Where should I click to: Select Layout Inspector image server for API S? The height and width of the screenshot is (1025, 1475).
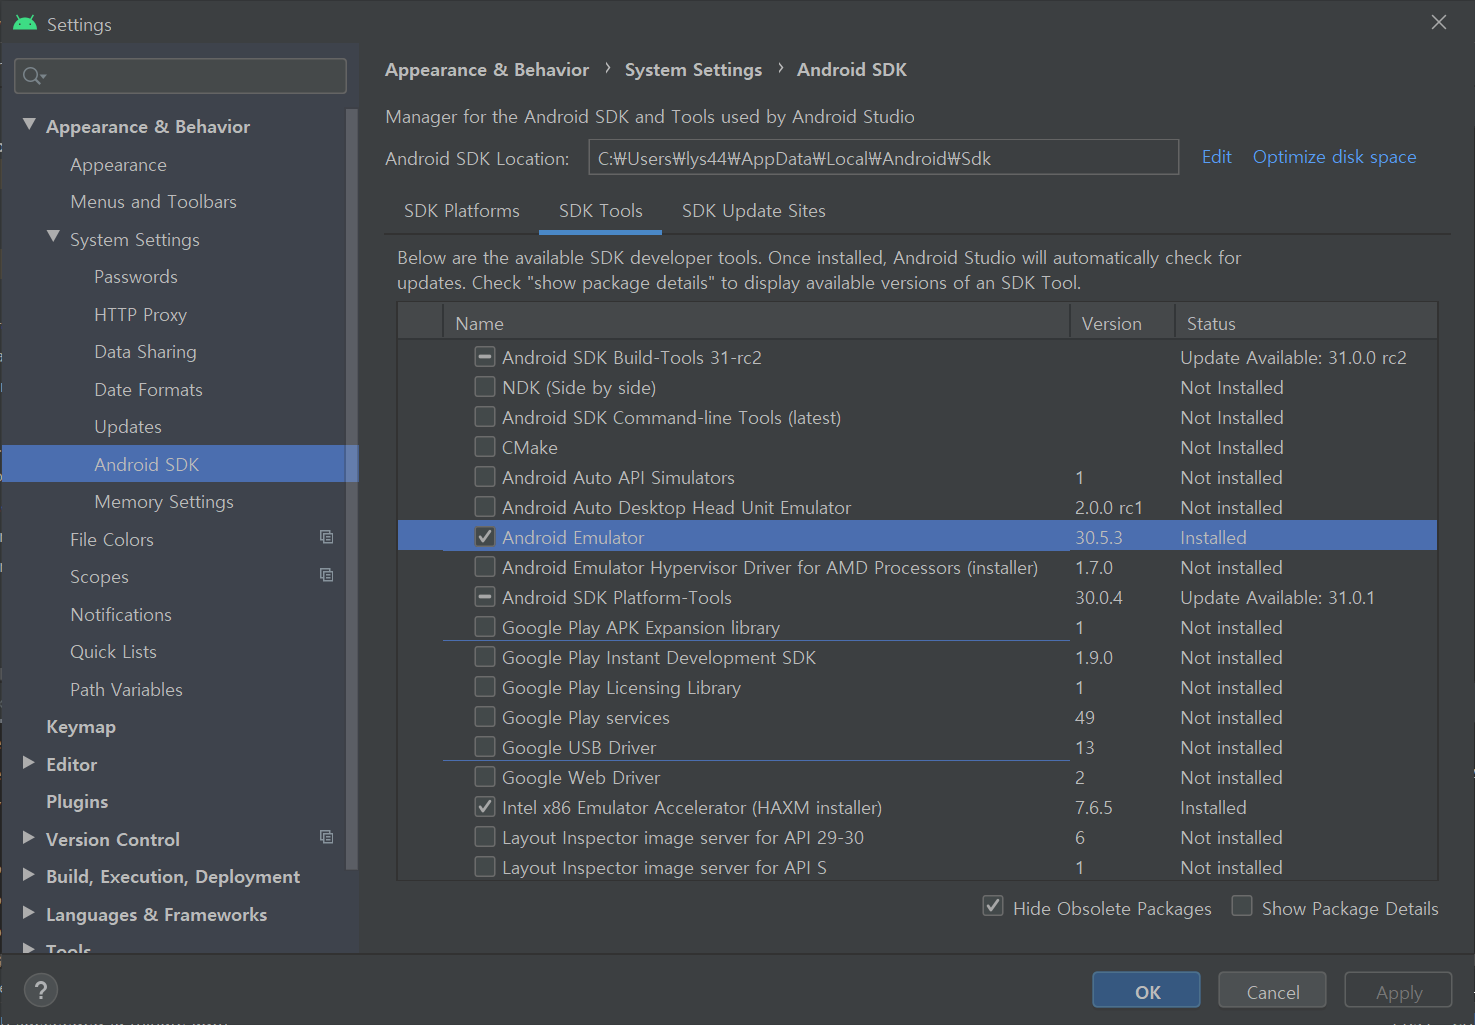(x=917, y=867)
